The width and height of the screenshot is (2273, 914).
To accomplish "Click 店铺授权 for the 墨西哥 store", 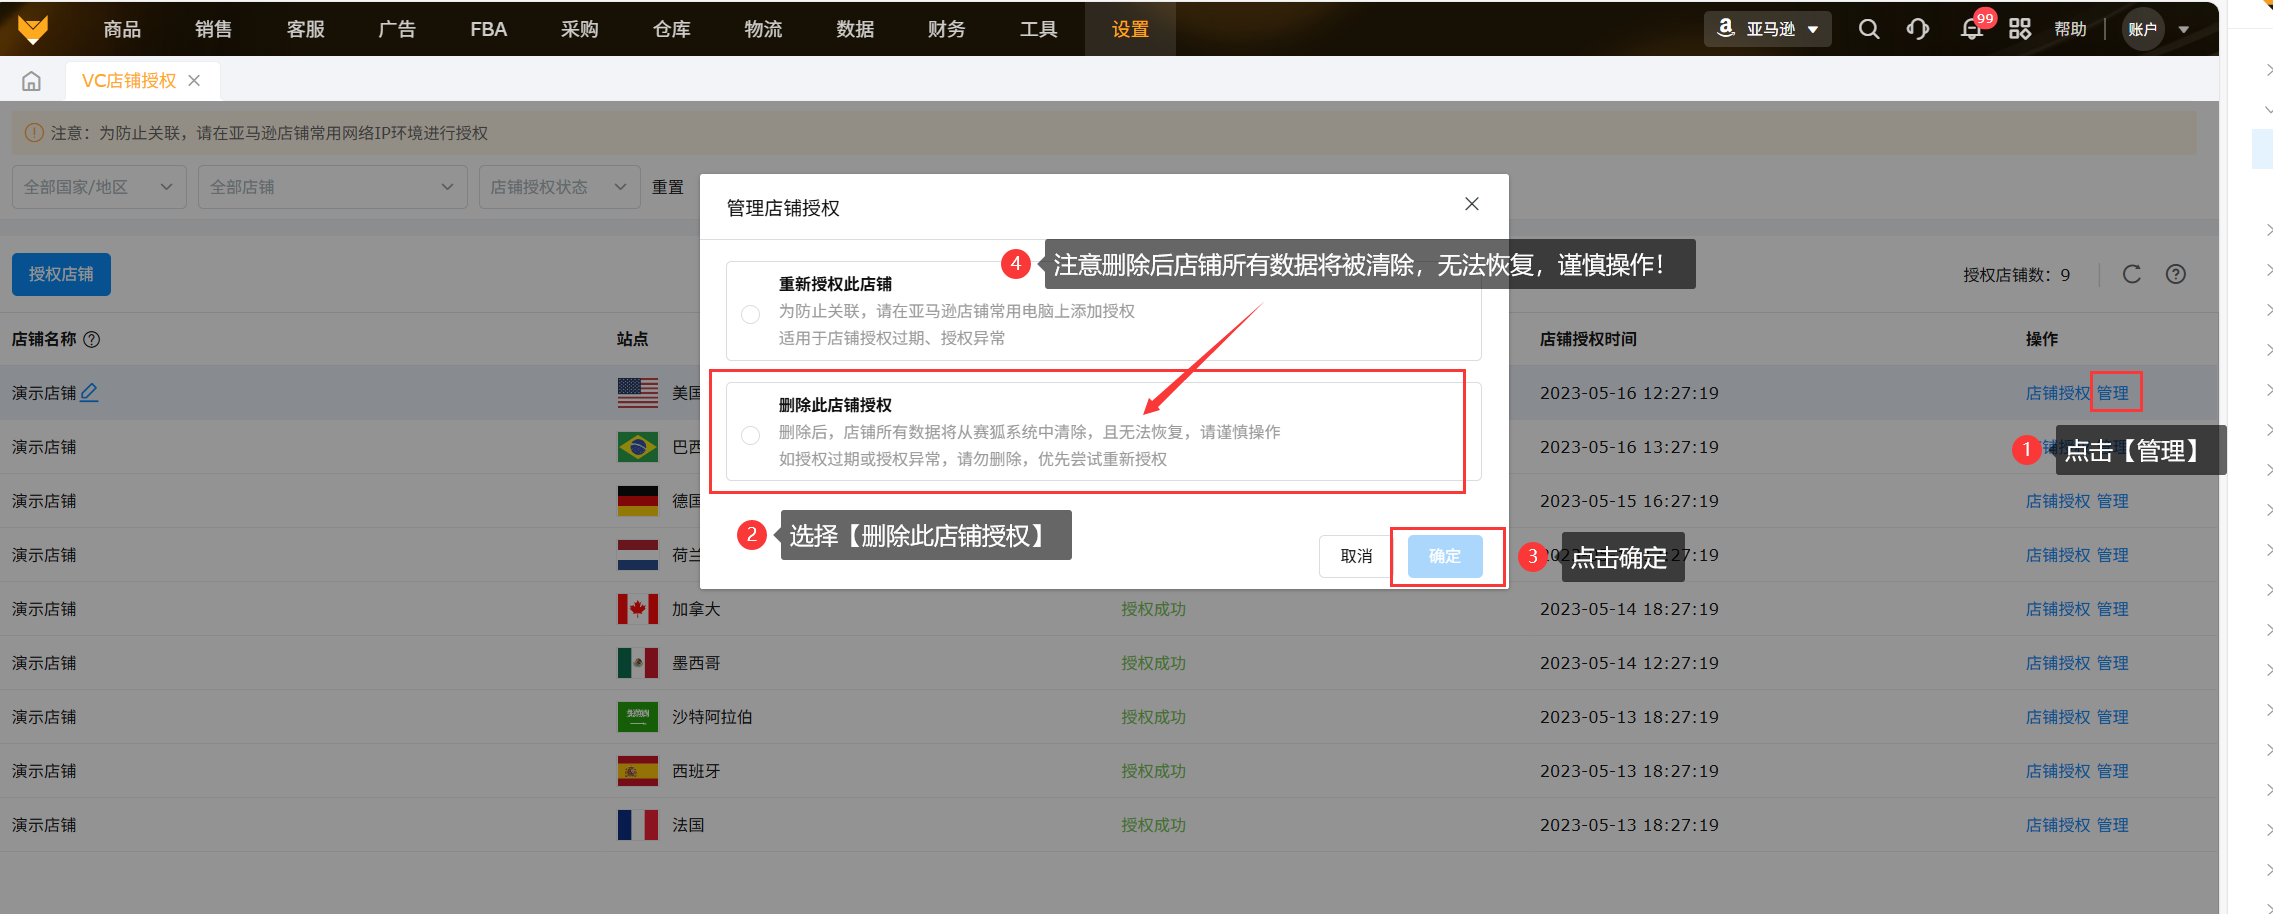I will click(x=2058, y=663).
